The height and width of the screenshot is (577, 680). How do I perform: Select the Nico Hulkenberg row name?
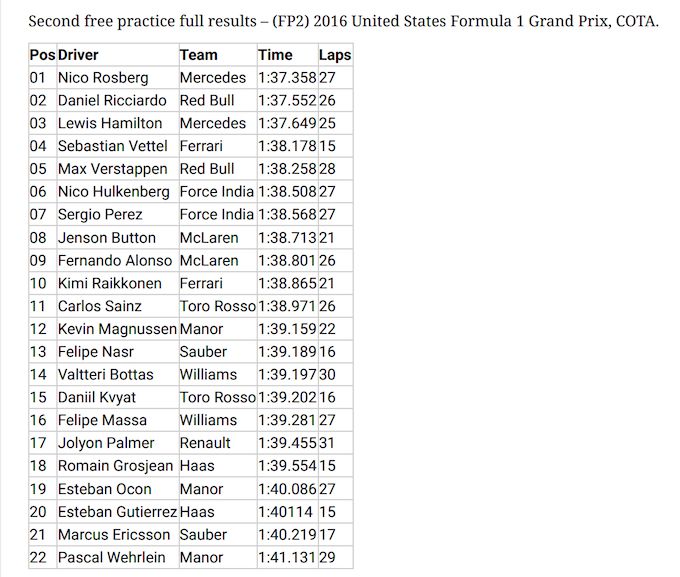pyautogui.click(x=113, y=192)
